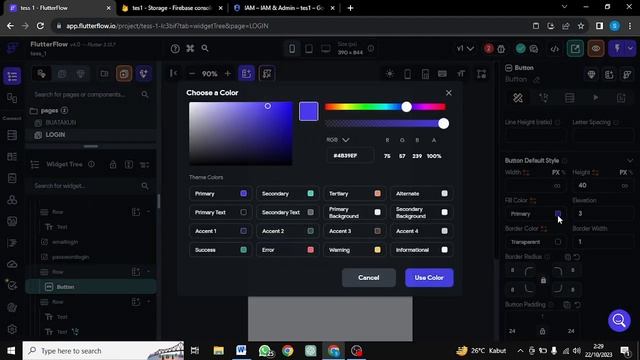Select the Accent 2 theme color
This screenshot has height=360, width=640.
(287, 231)
